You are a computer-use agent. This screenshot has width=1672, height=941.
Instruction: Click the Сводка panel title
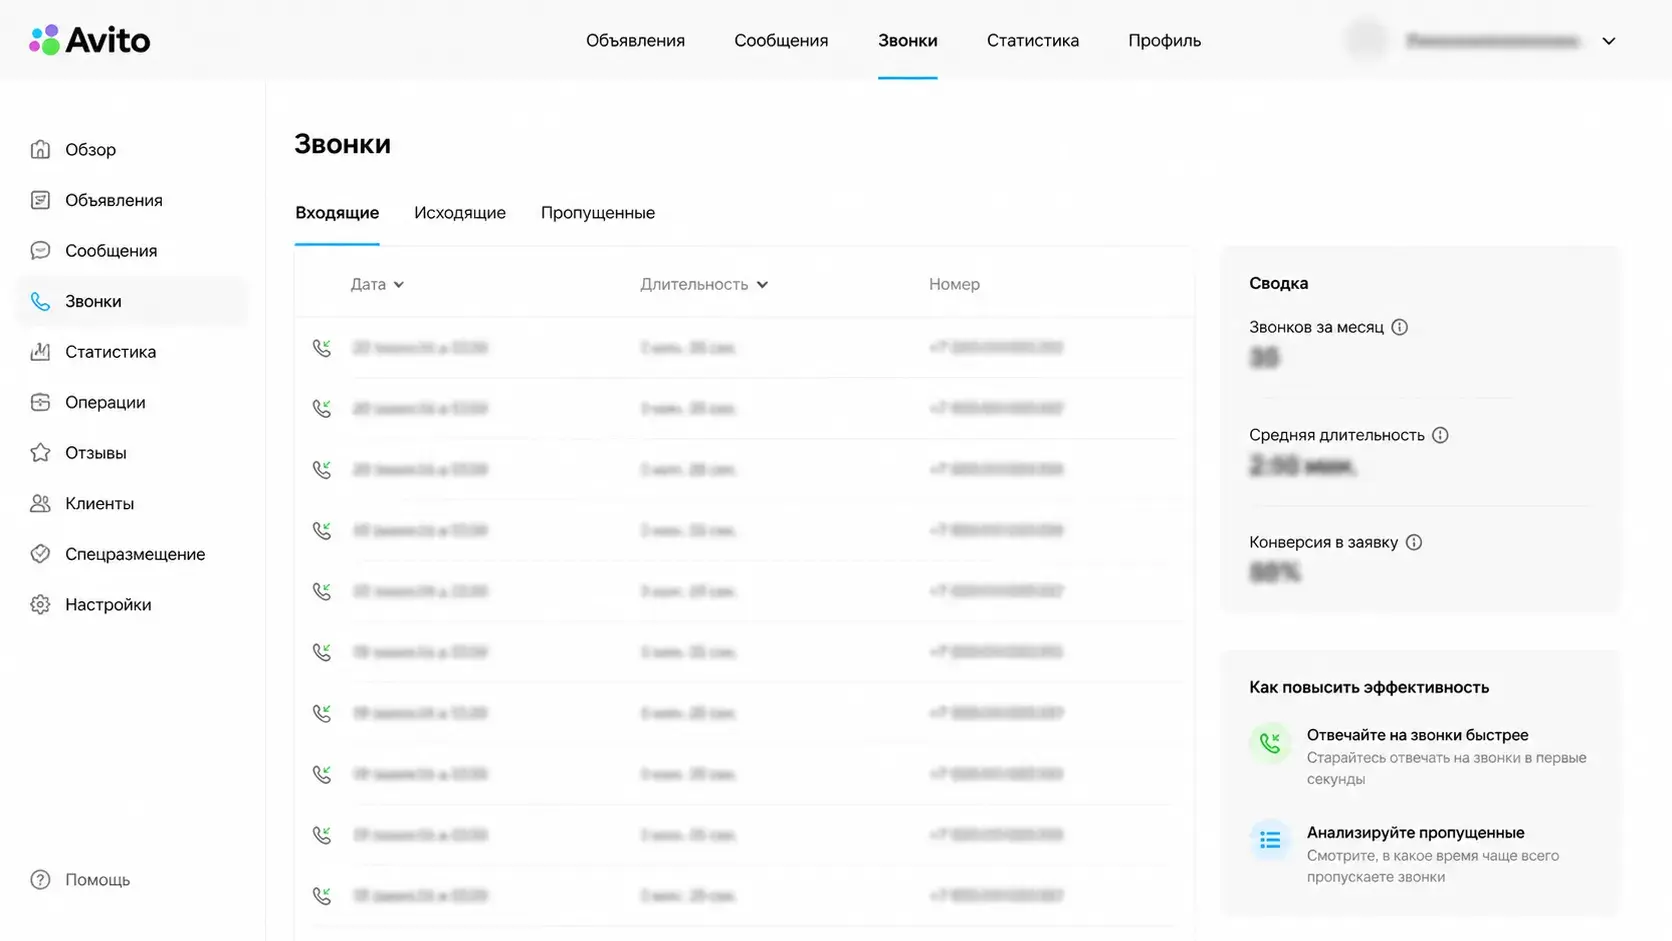pyautogui.click(x=1278, y=283)
